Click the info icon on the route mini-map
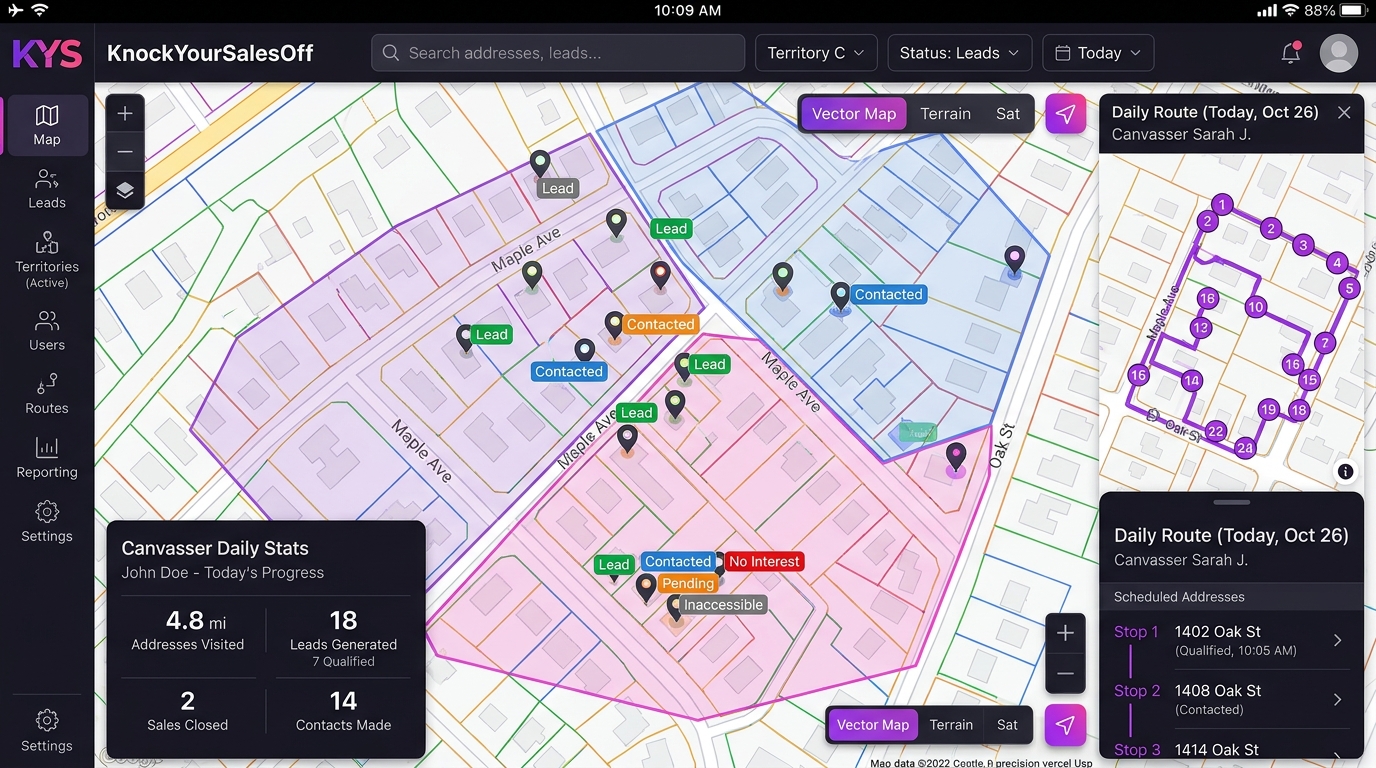This screenshot has width=1376, height=768. click(1346, 472)
